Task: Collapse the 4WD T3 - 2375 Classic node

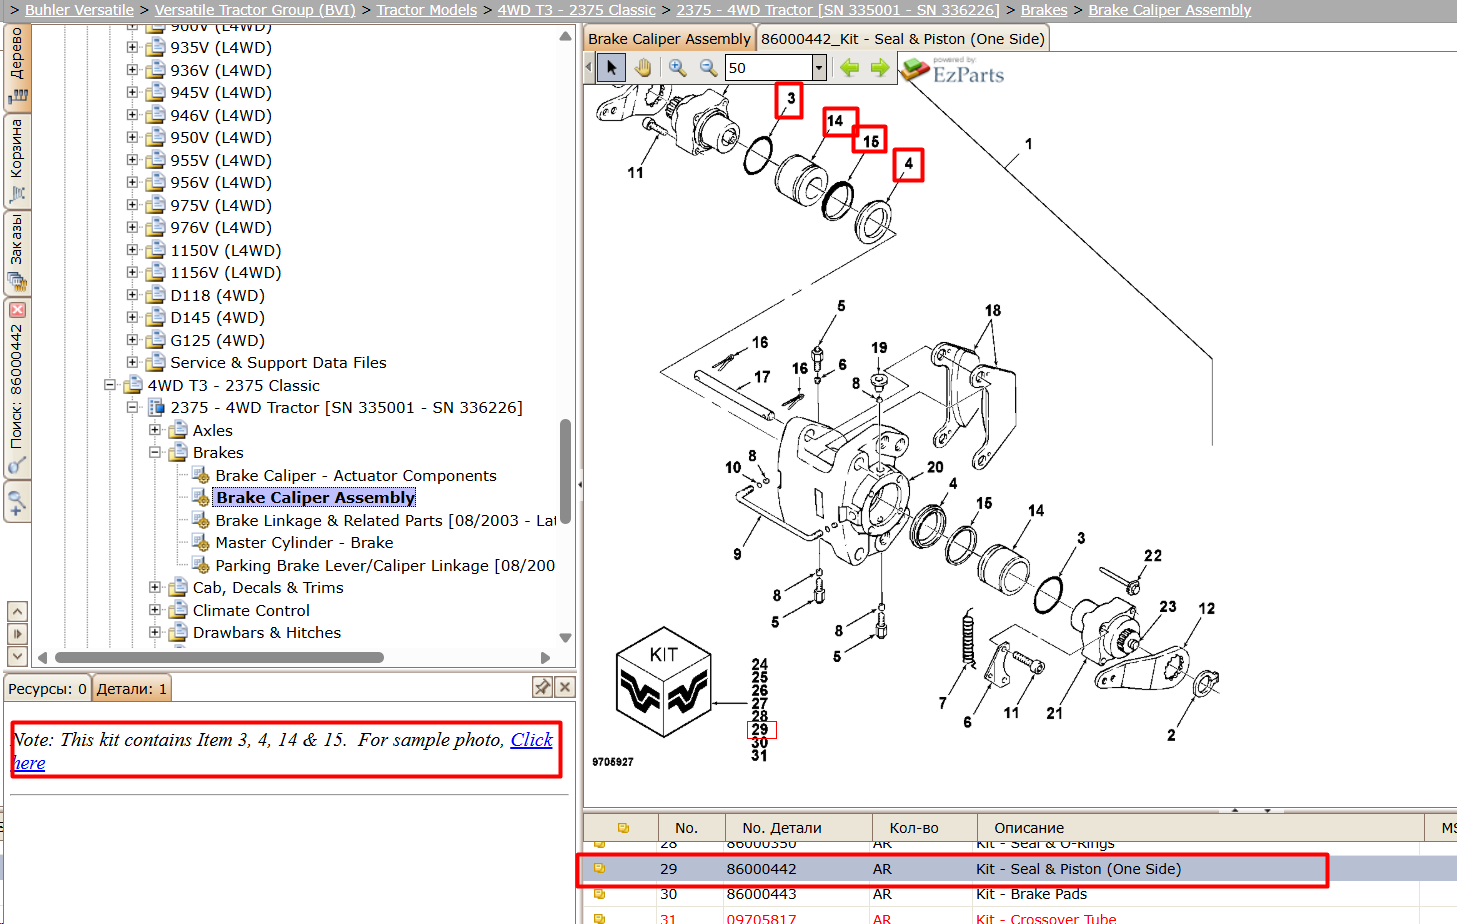Action: pos(110,385)
